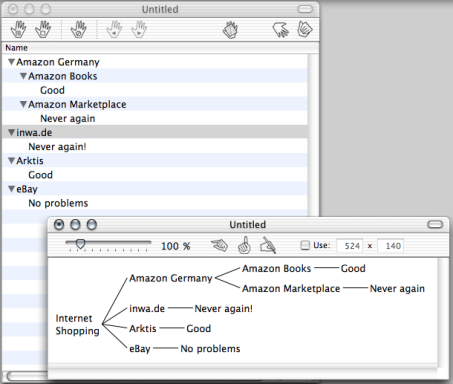Collapse the Amazon Germany outline item
The height and width of the screenshot is (384, 453).
click(12, 62)
